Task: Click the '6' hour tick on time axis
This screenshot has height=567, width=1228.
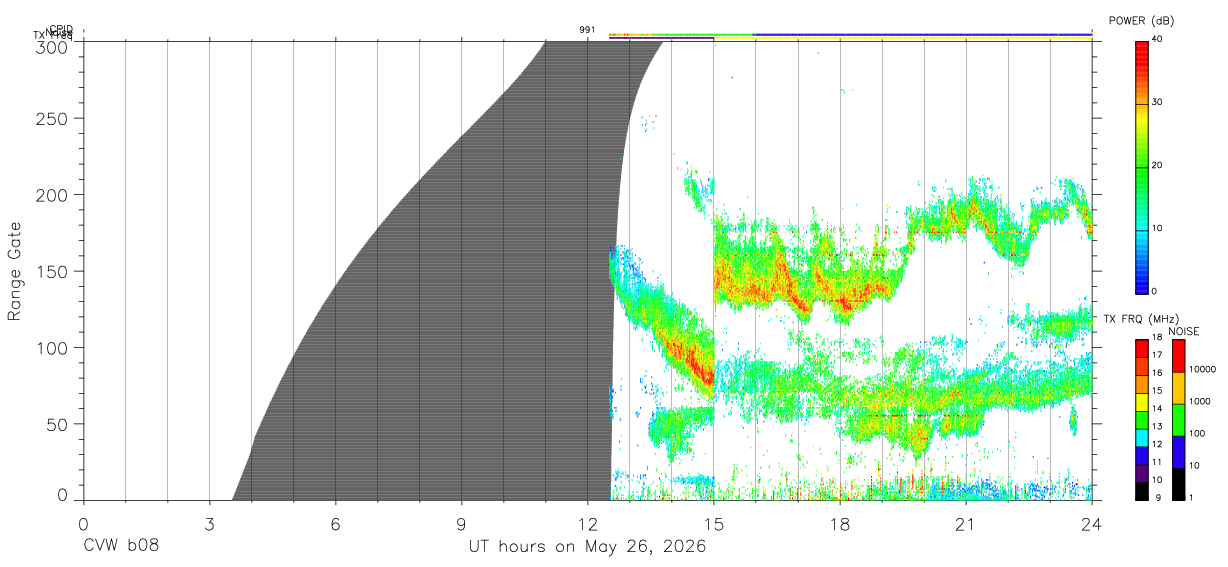Action: 336,524
